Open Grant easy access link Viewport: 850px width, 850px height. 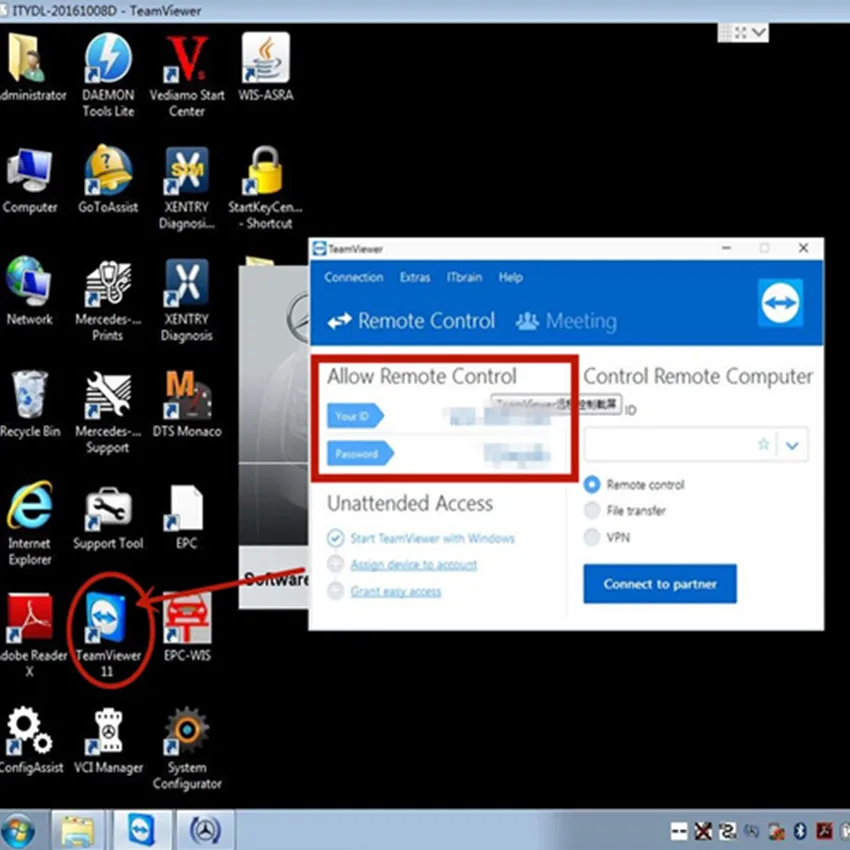(x=396, y=591)
